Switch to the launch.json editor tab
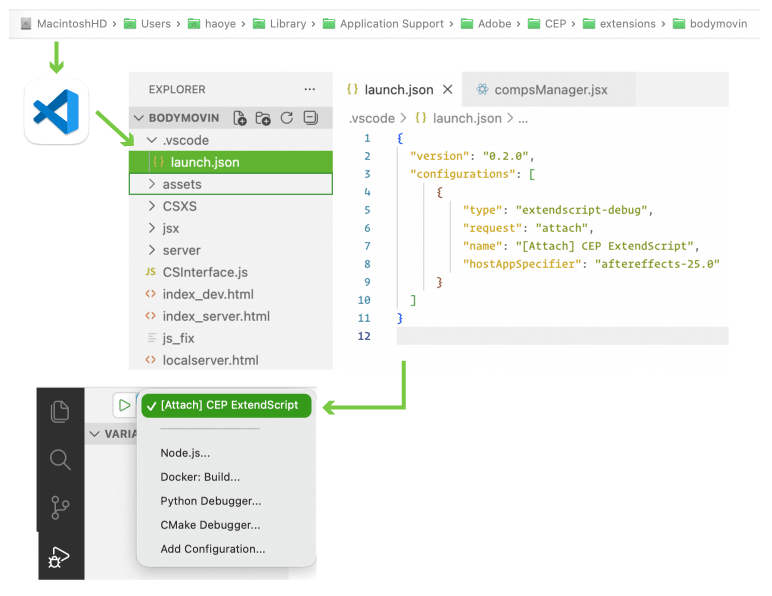Viewport: 772px width, 596px height. [x=398, y=90]
